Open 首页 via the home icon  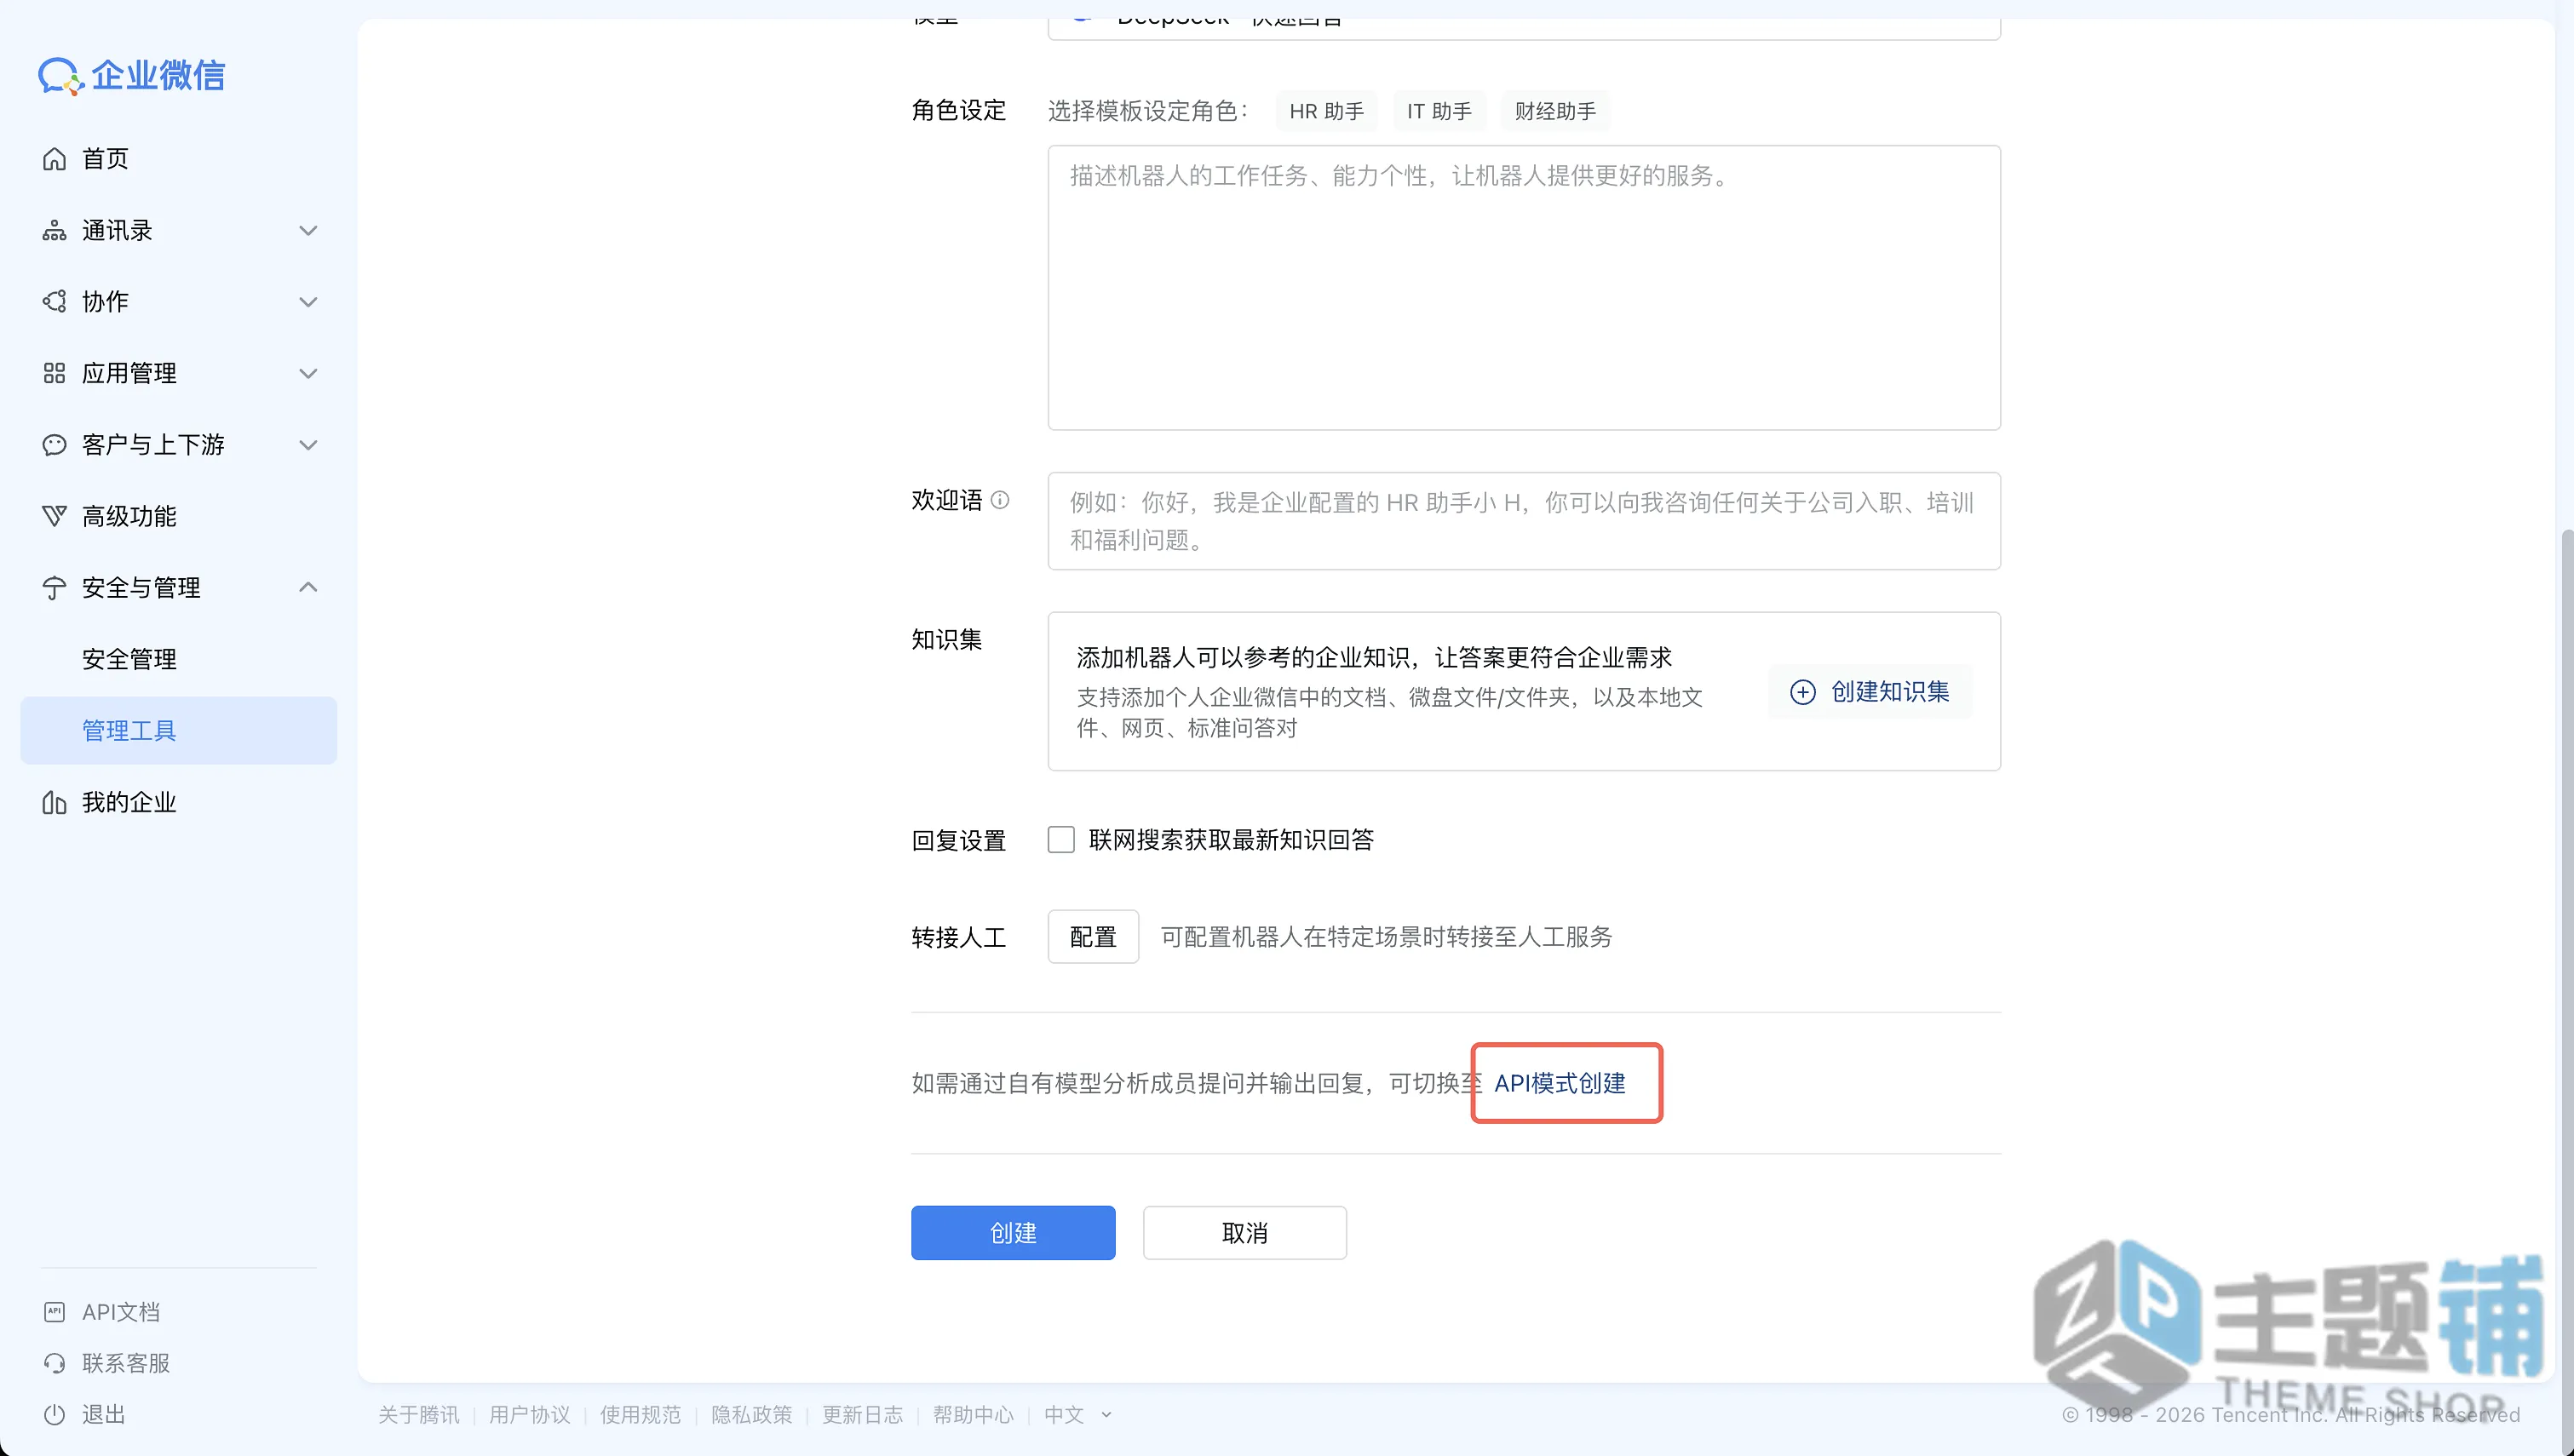54,159
